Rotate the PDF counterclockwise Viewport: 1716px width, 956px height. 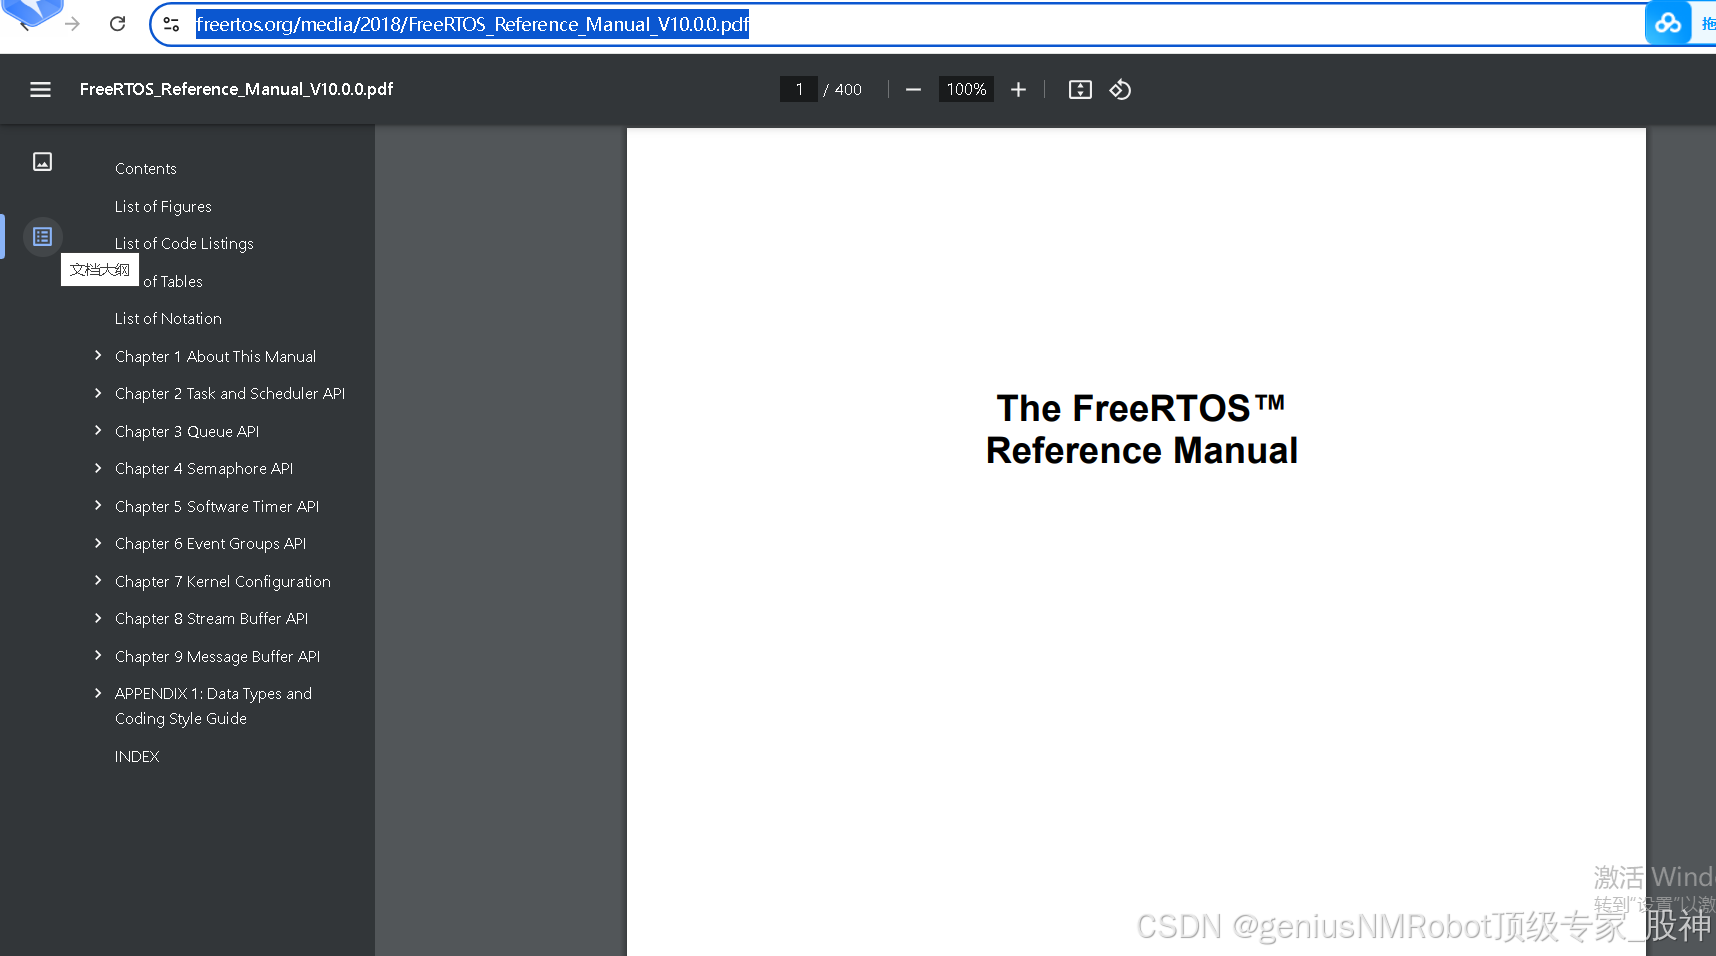pyautogui.click(x=1120, y=89)
